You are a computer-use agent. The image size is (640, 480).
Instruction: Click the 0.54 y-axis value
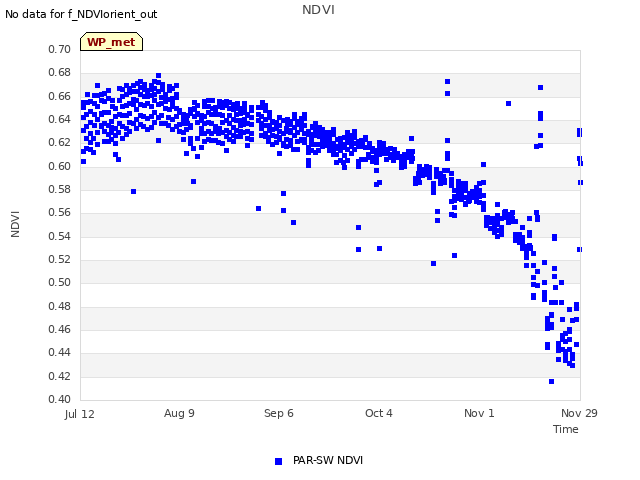pos(60,236)
